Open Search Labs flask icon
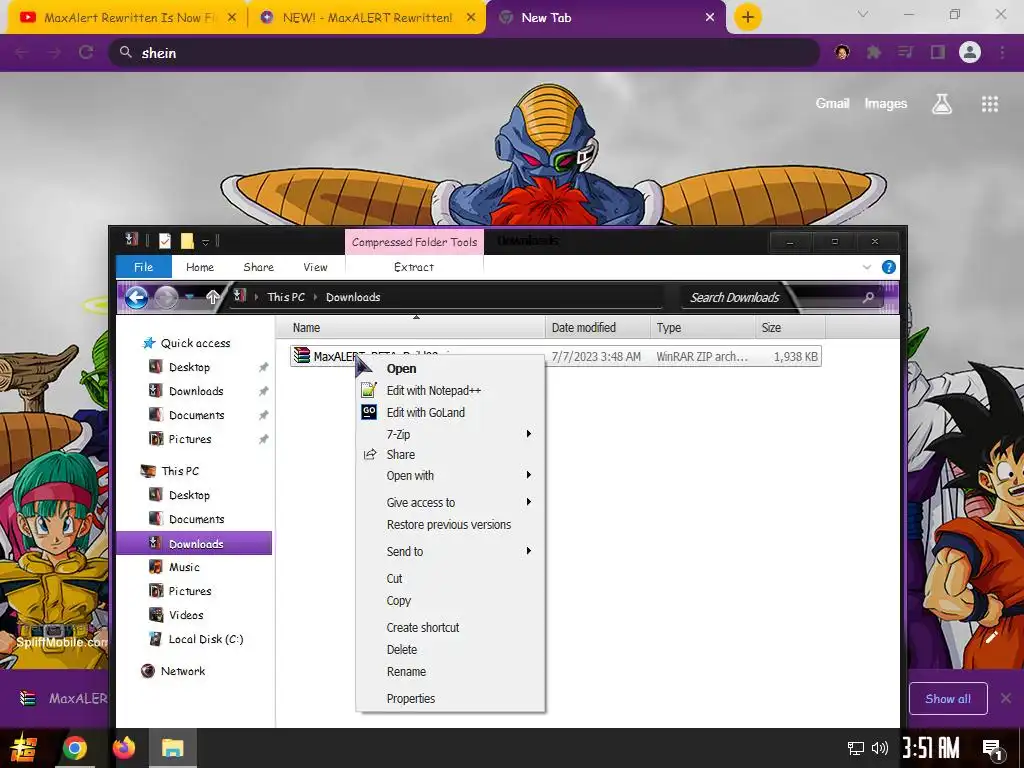 pos(942,104)
